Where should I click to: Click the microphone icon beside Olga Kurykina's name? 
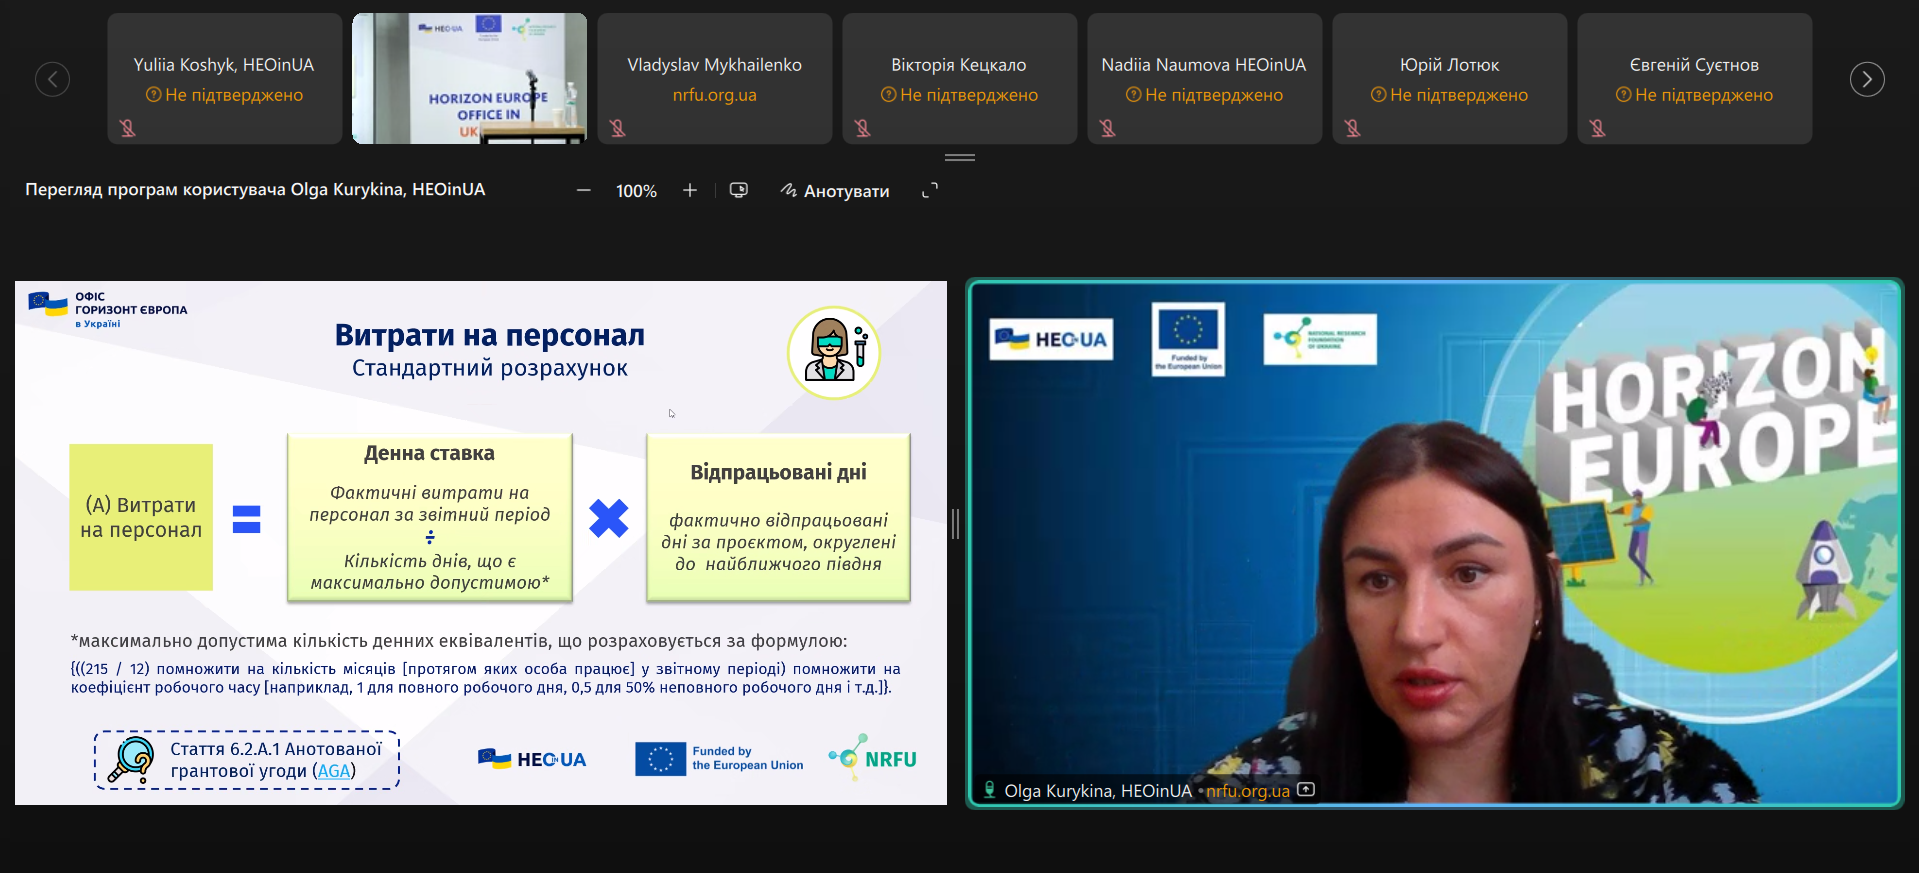[x=989, y=790]
